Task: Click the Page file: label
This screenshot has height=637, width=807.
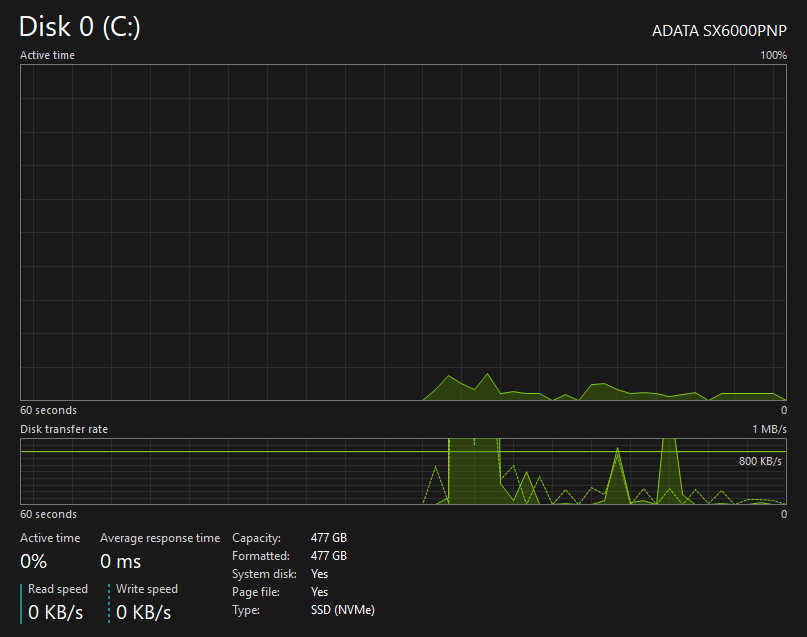Action: (256, 592)
